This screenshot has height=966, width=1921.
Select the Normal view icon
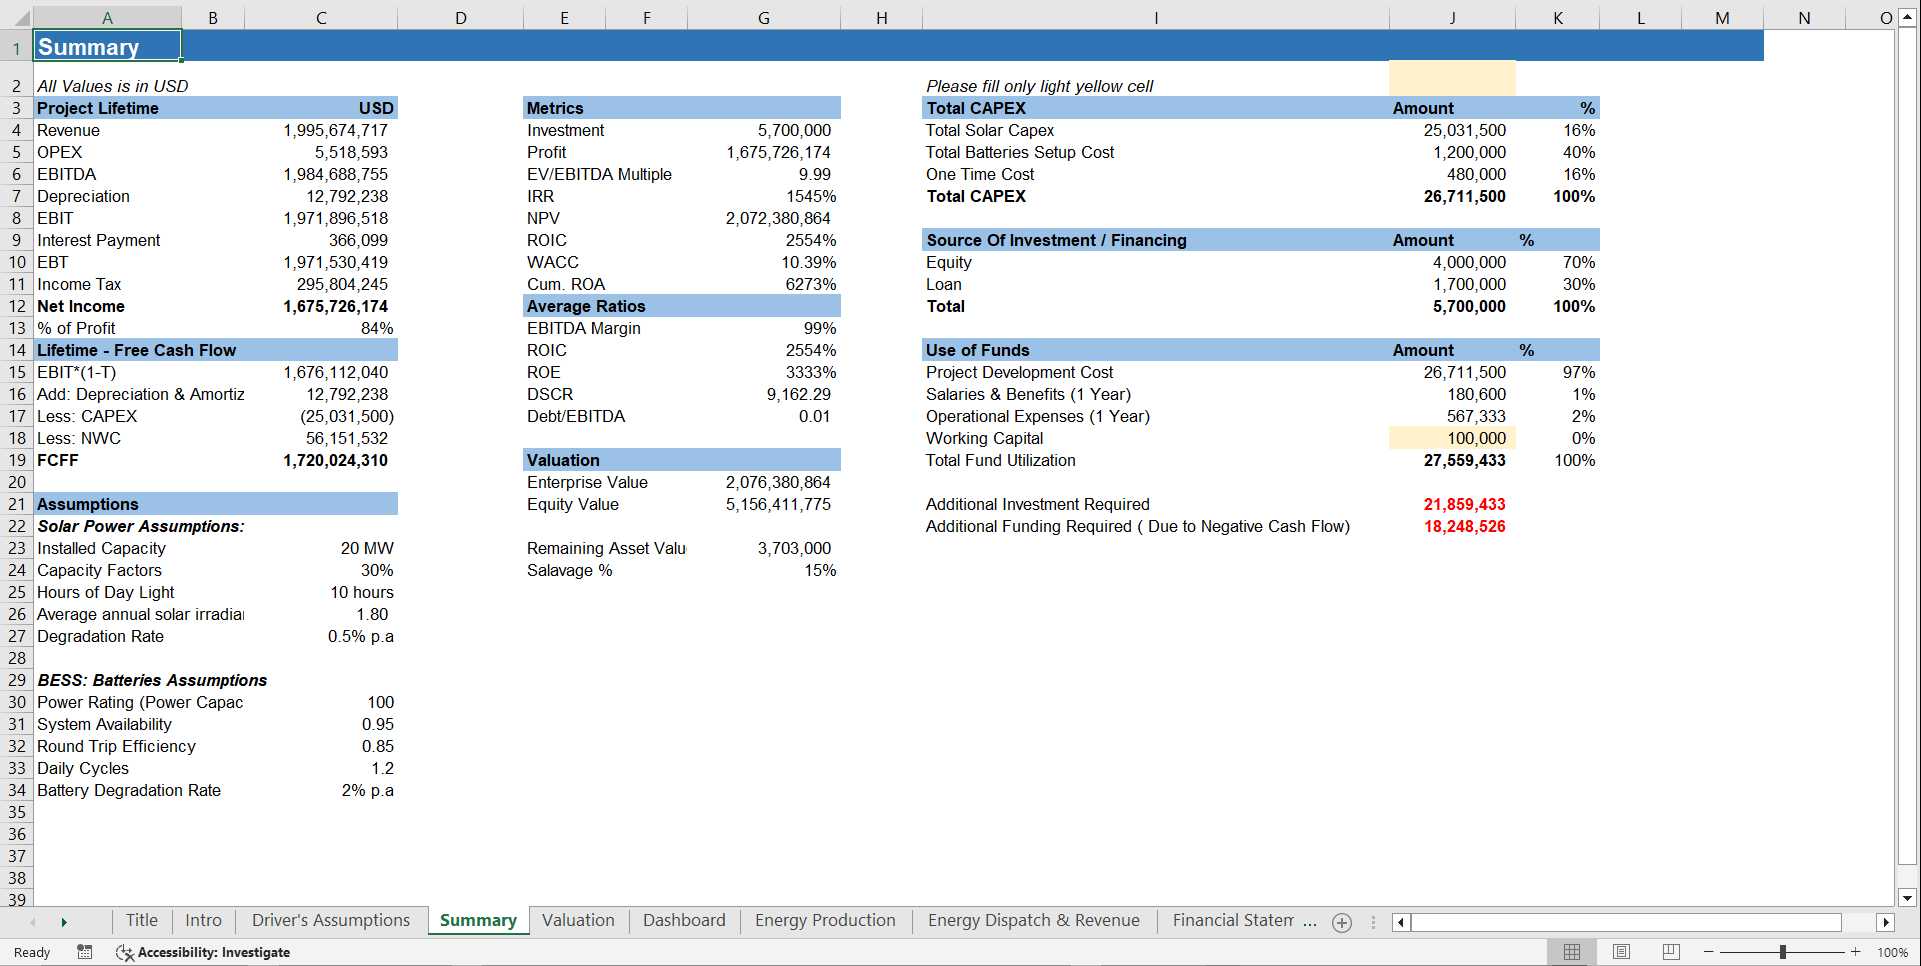click(x=1572, y=952)
